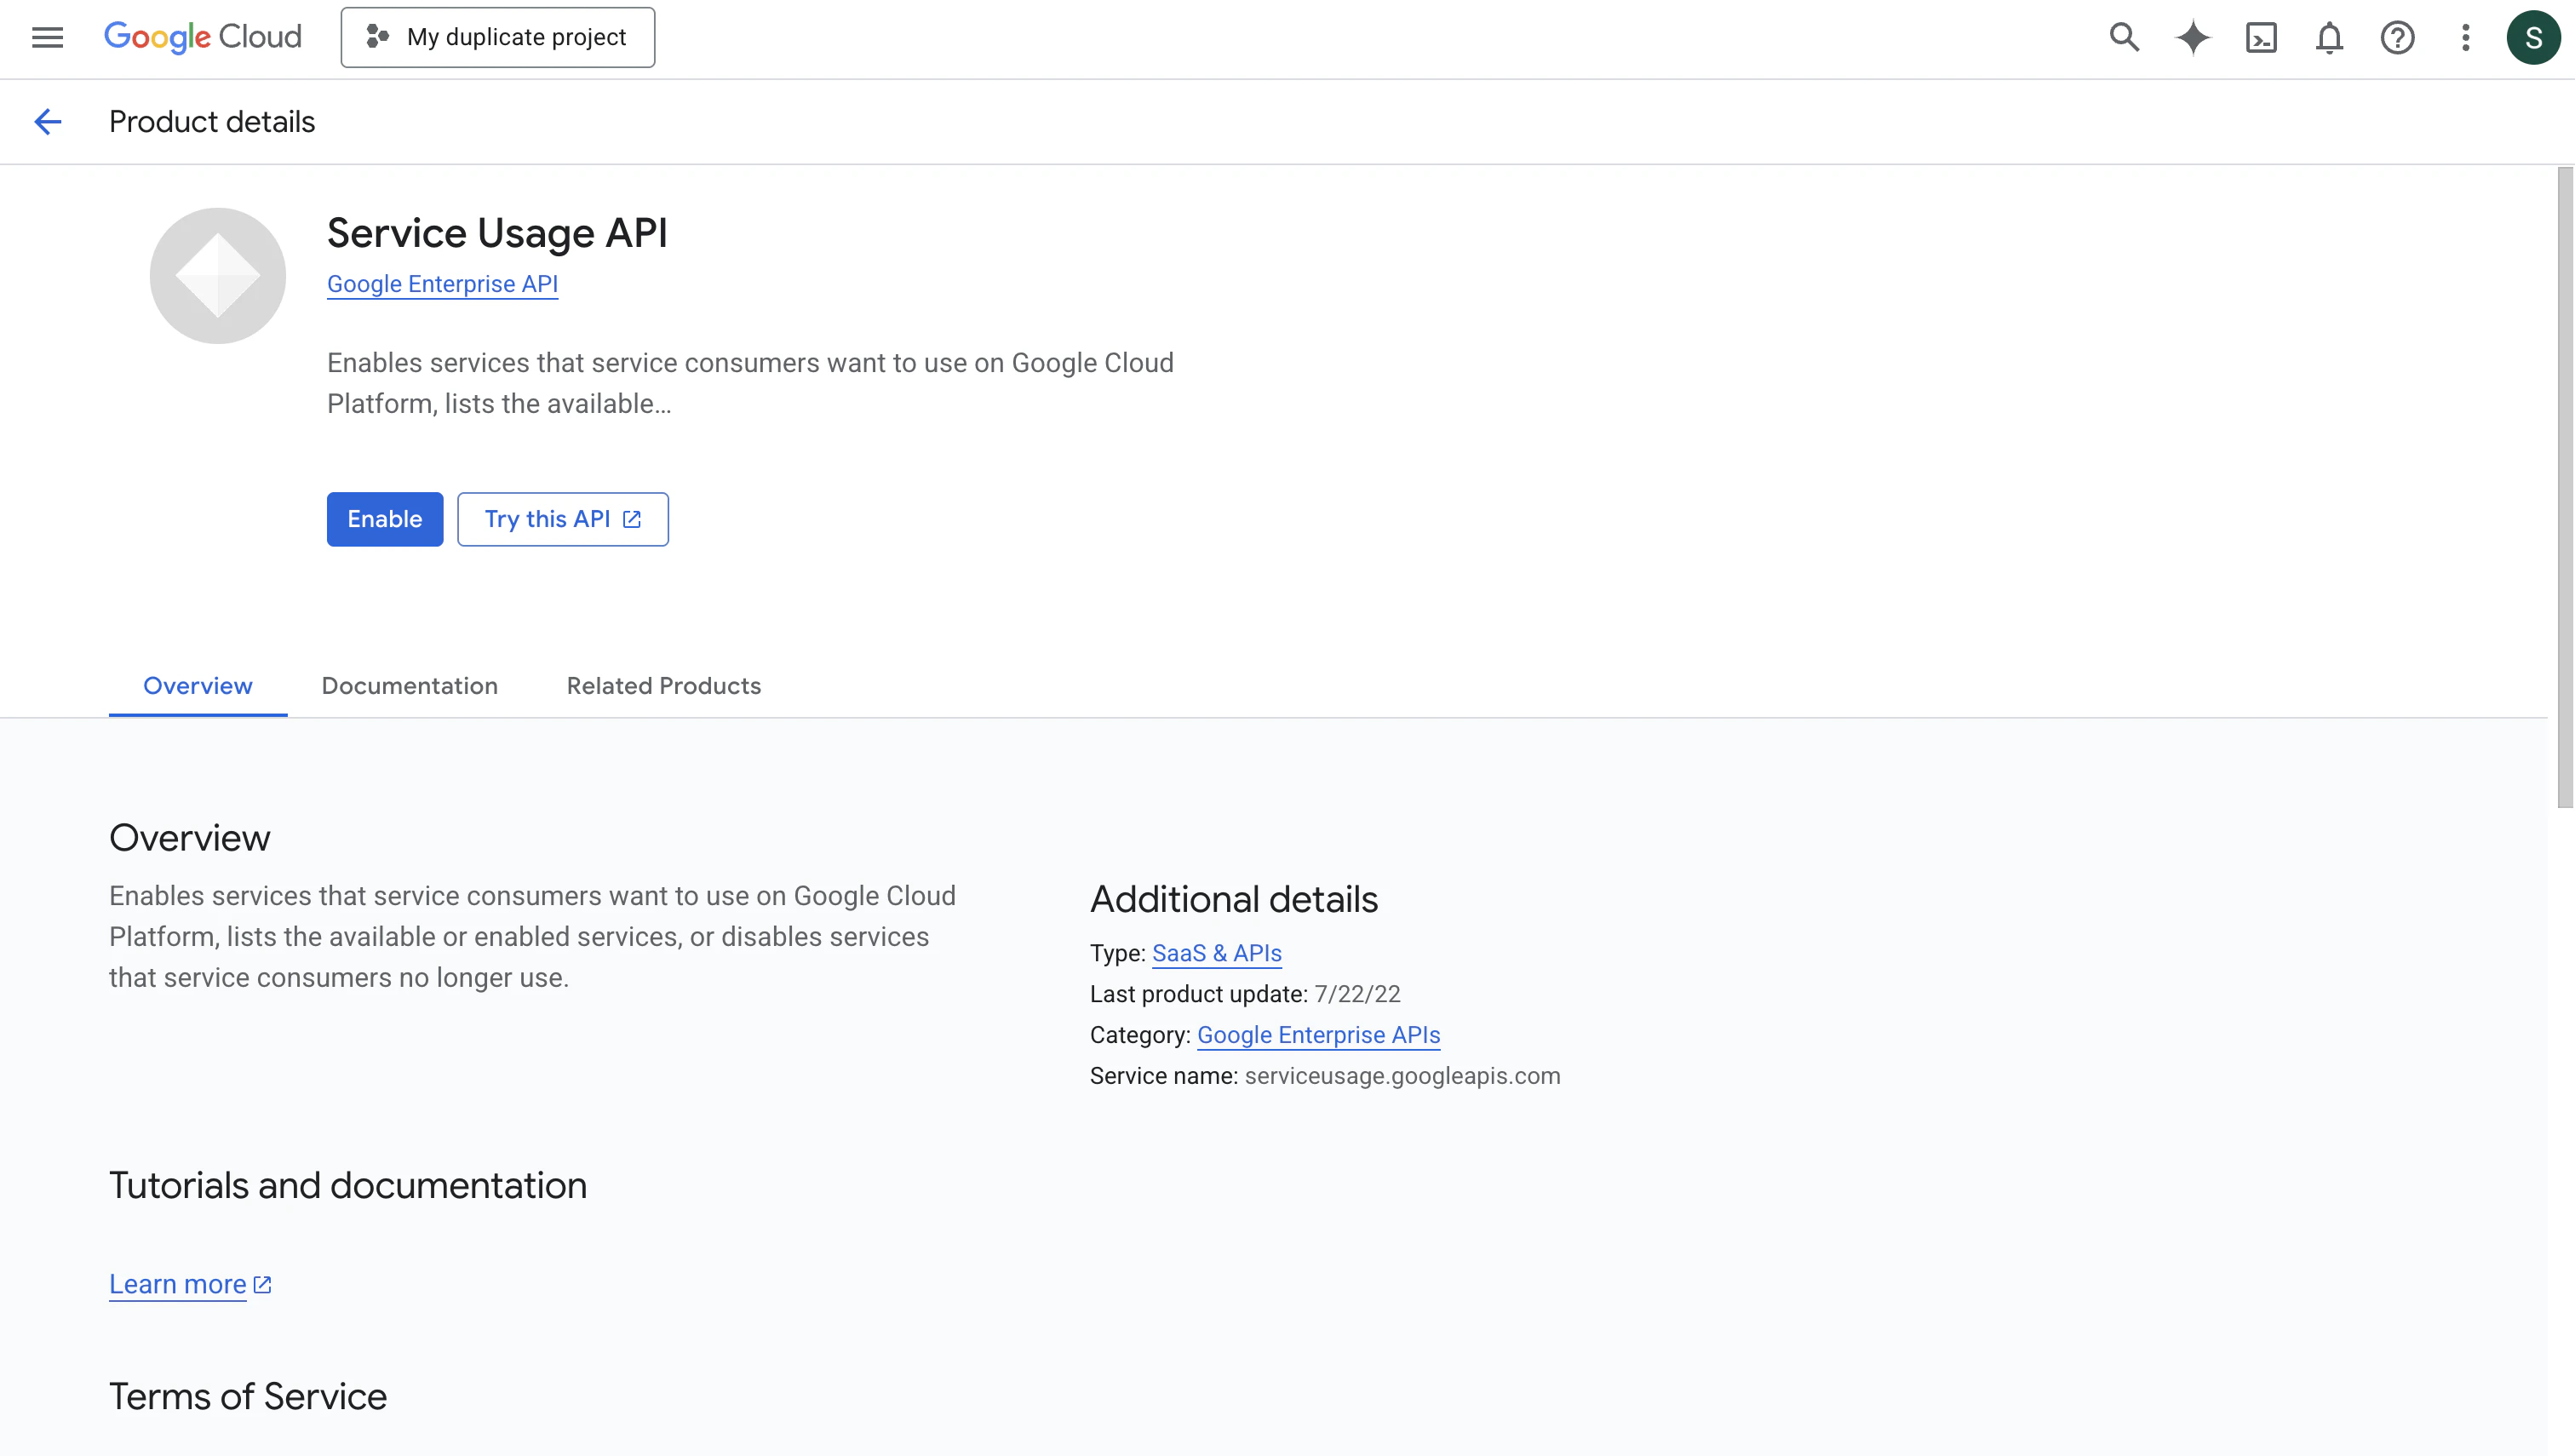Click the vertical page scrollbar
Image resolution: width=2575 pixels, height=1456 pixels.
(2565, 488)
